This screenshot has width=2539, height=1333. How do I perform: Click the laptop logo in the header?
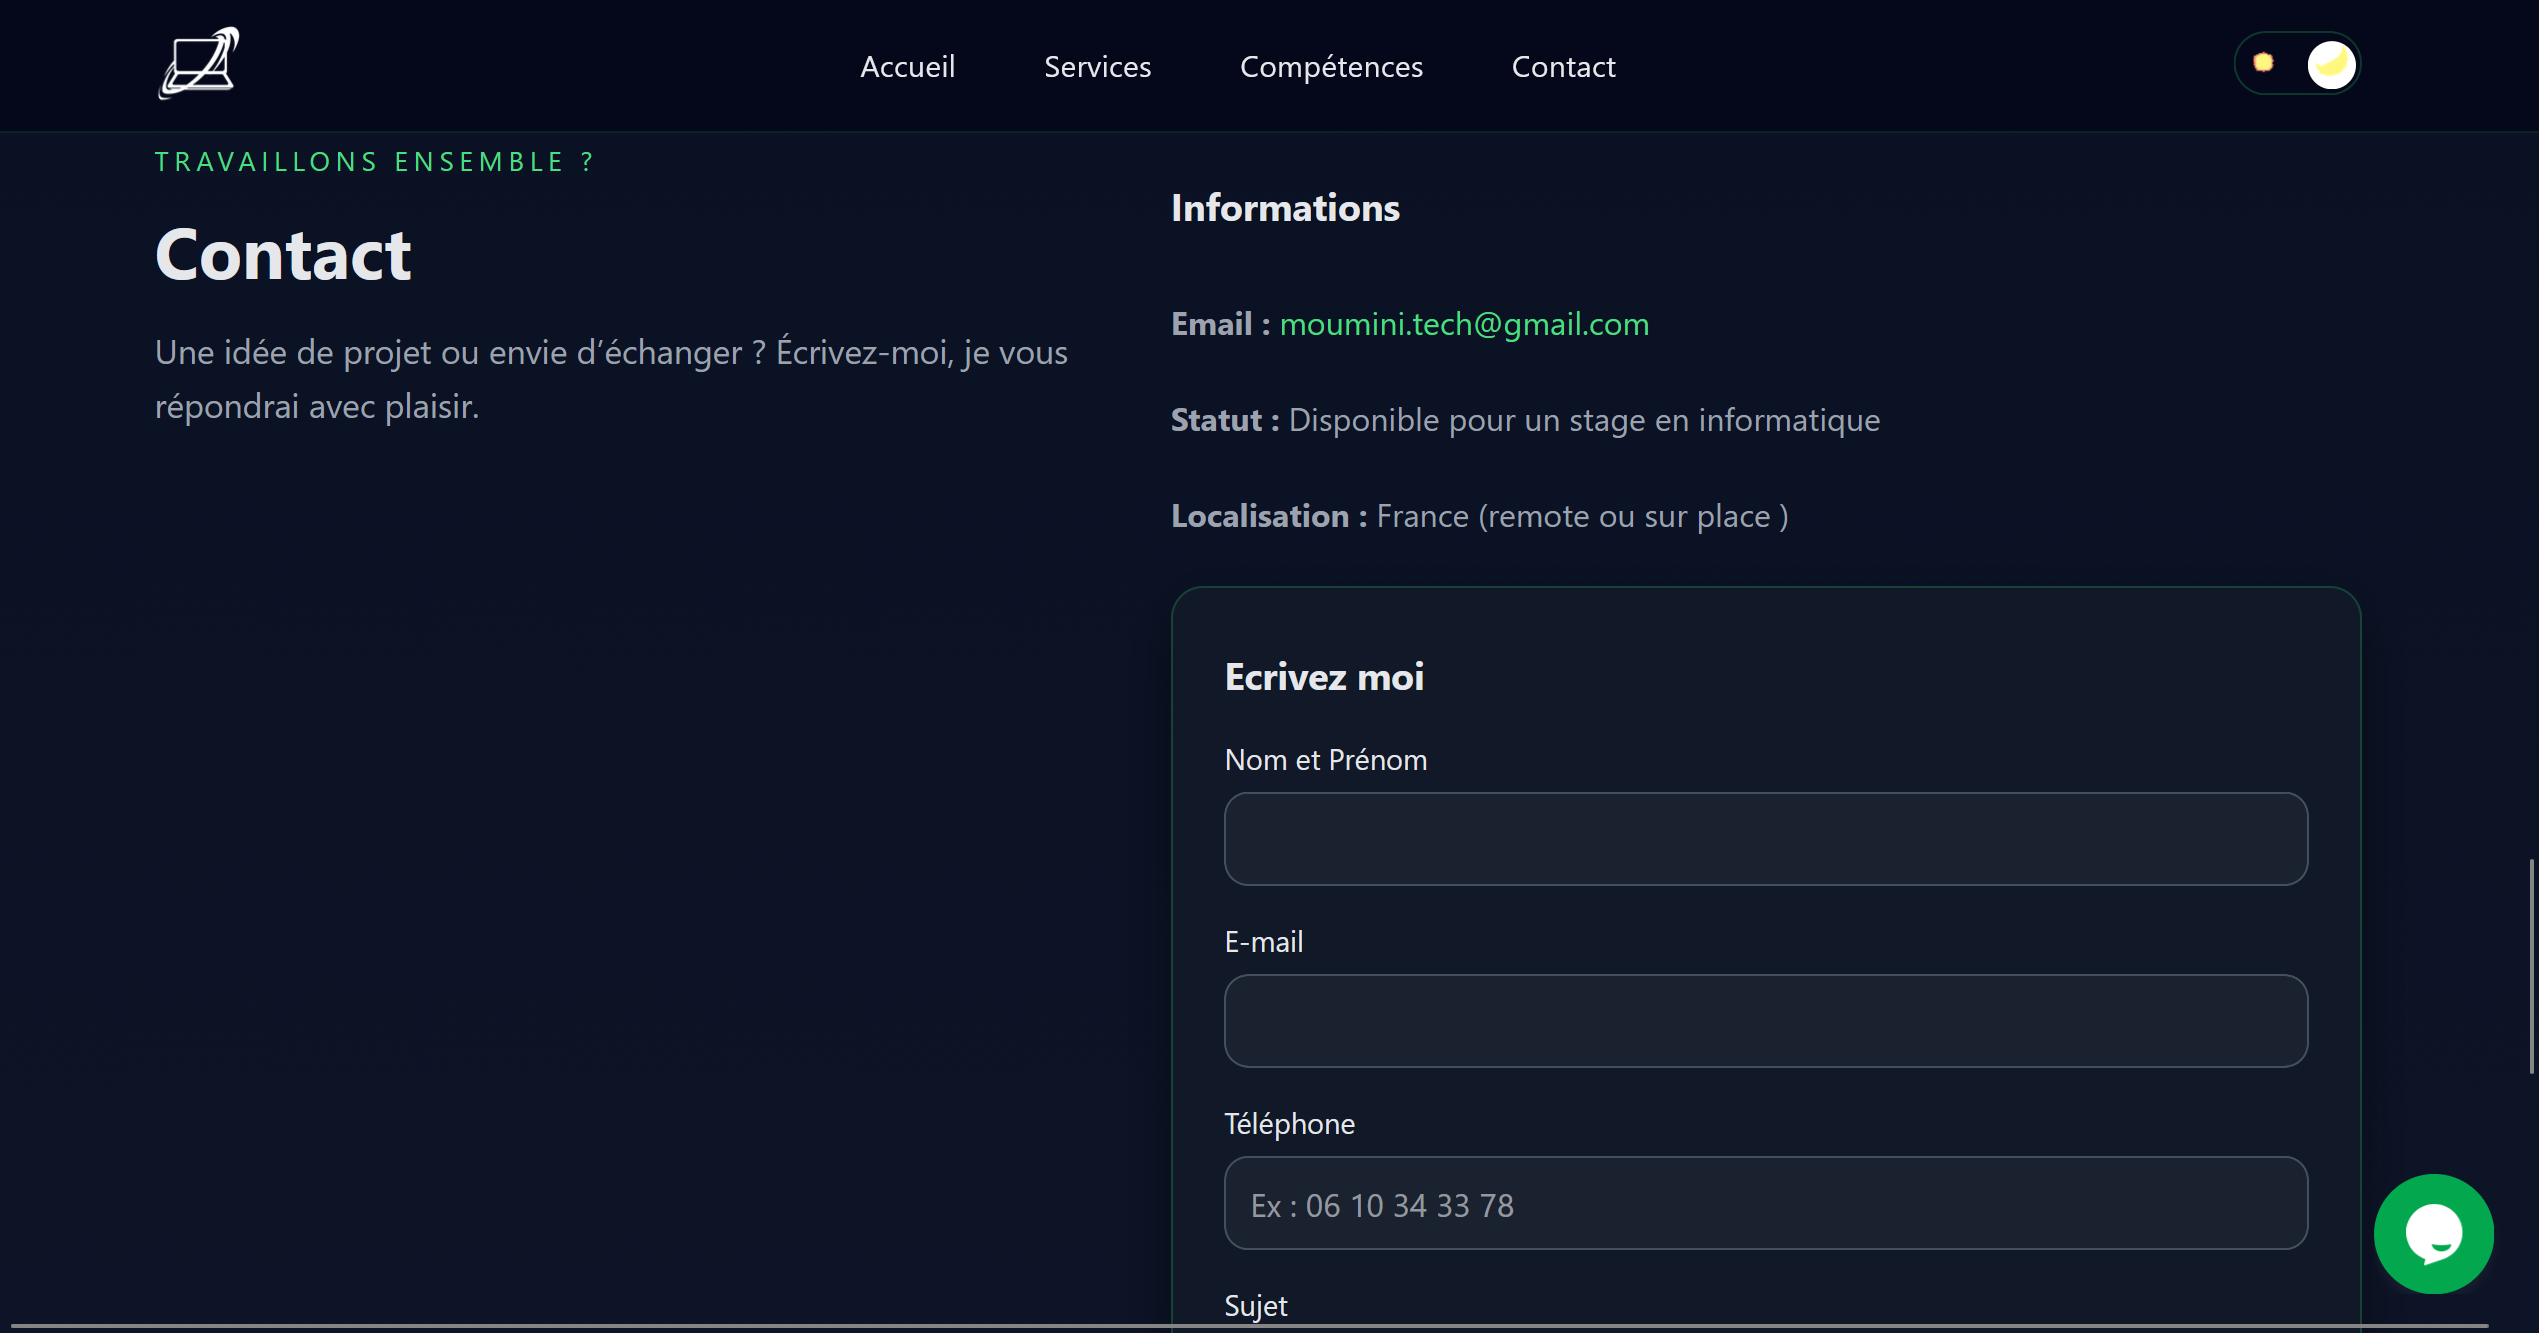pos(199,64)
